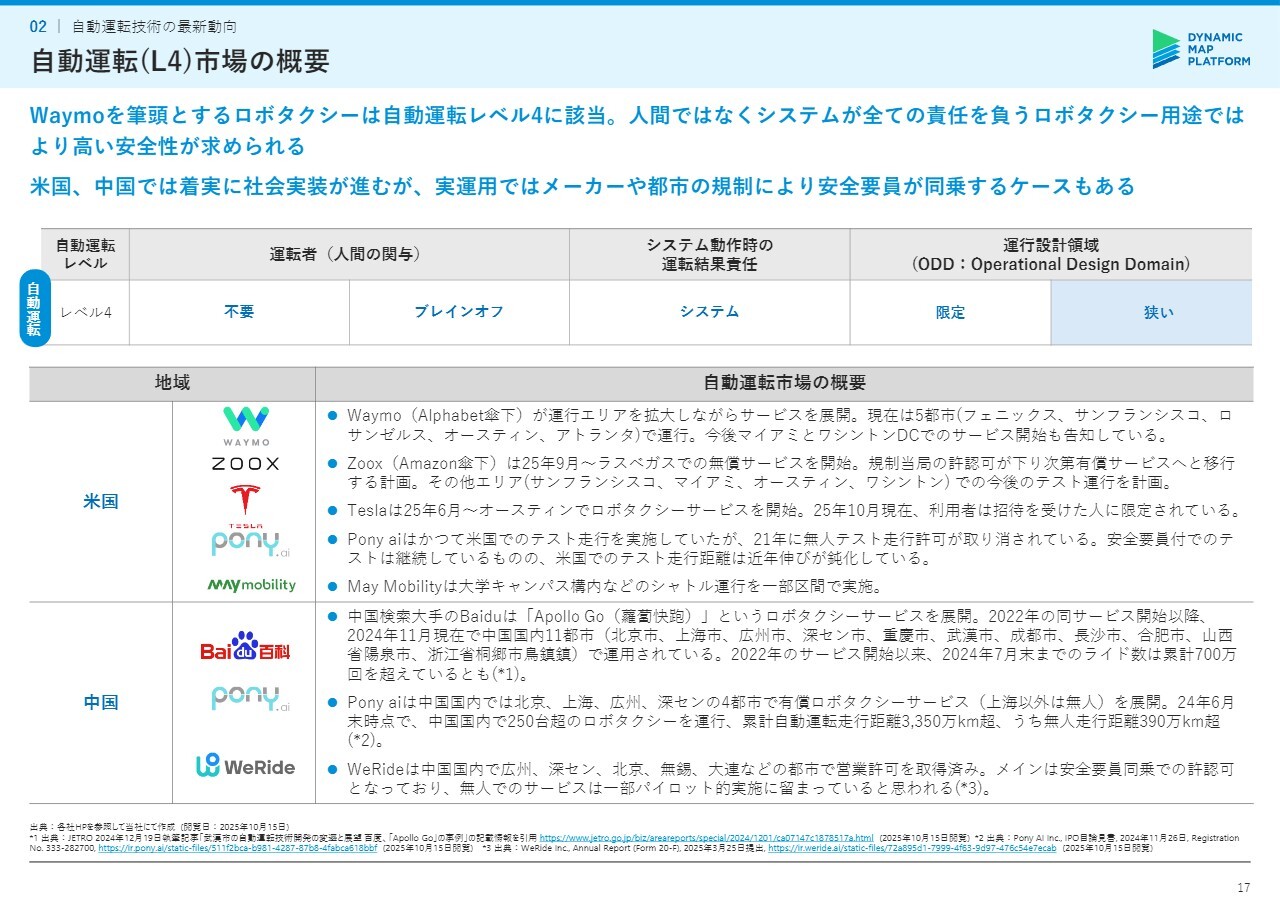
Task: Click the Pony.ai logo in the 米国 row
Action: (x=250, y=544)
